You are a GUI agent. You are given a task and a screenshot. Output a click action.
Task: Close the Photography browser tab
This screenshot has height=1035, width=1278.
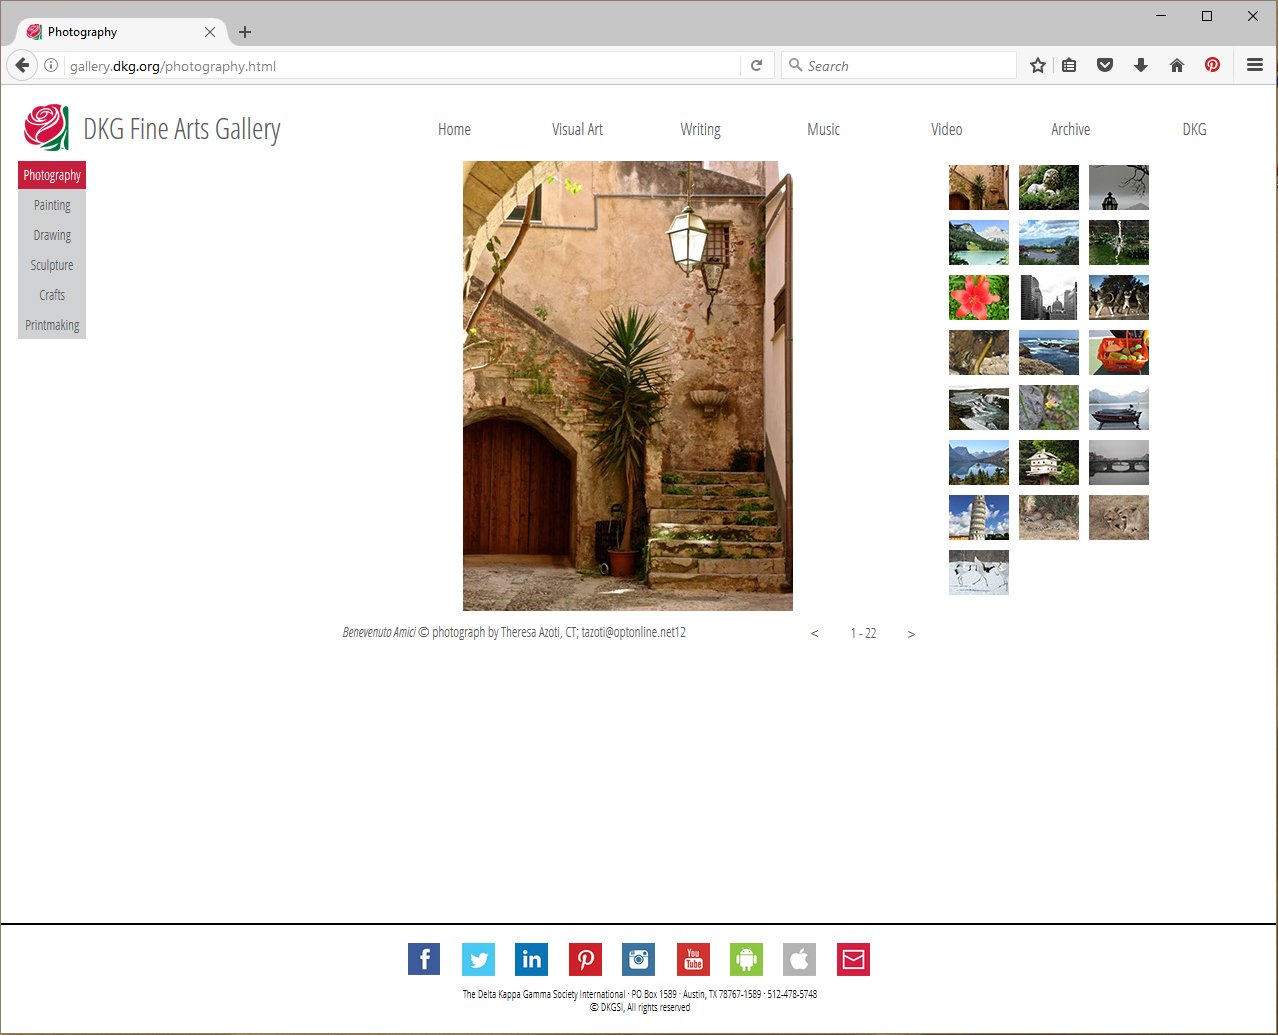(210, 32)
